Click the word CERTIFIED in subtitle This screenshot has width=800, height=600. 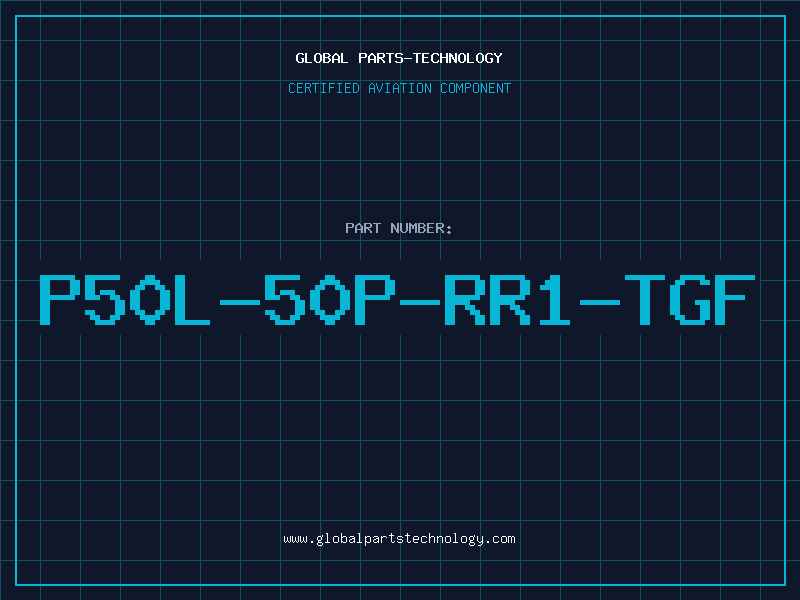[x=324, y=88]
